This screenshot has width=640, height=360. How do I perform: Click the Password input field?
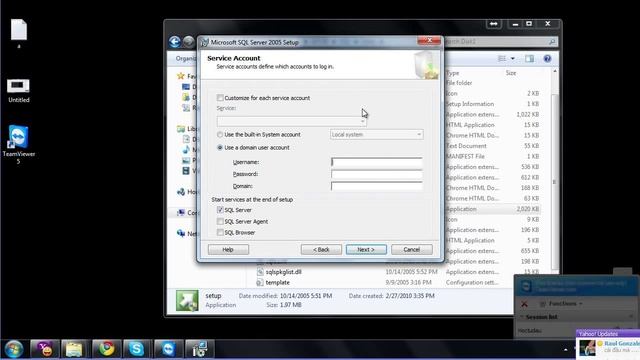point(376,174)
